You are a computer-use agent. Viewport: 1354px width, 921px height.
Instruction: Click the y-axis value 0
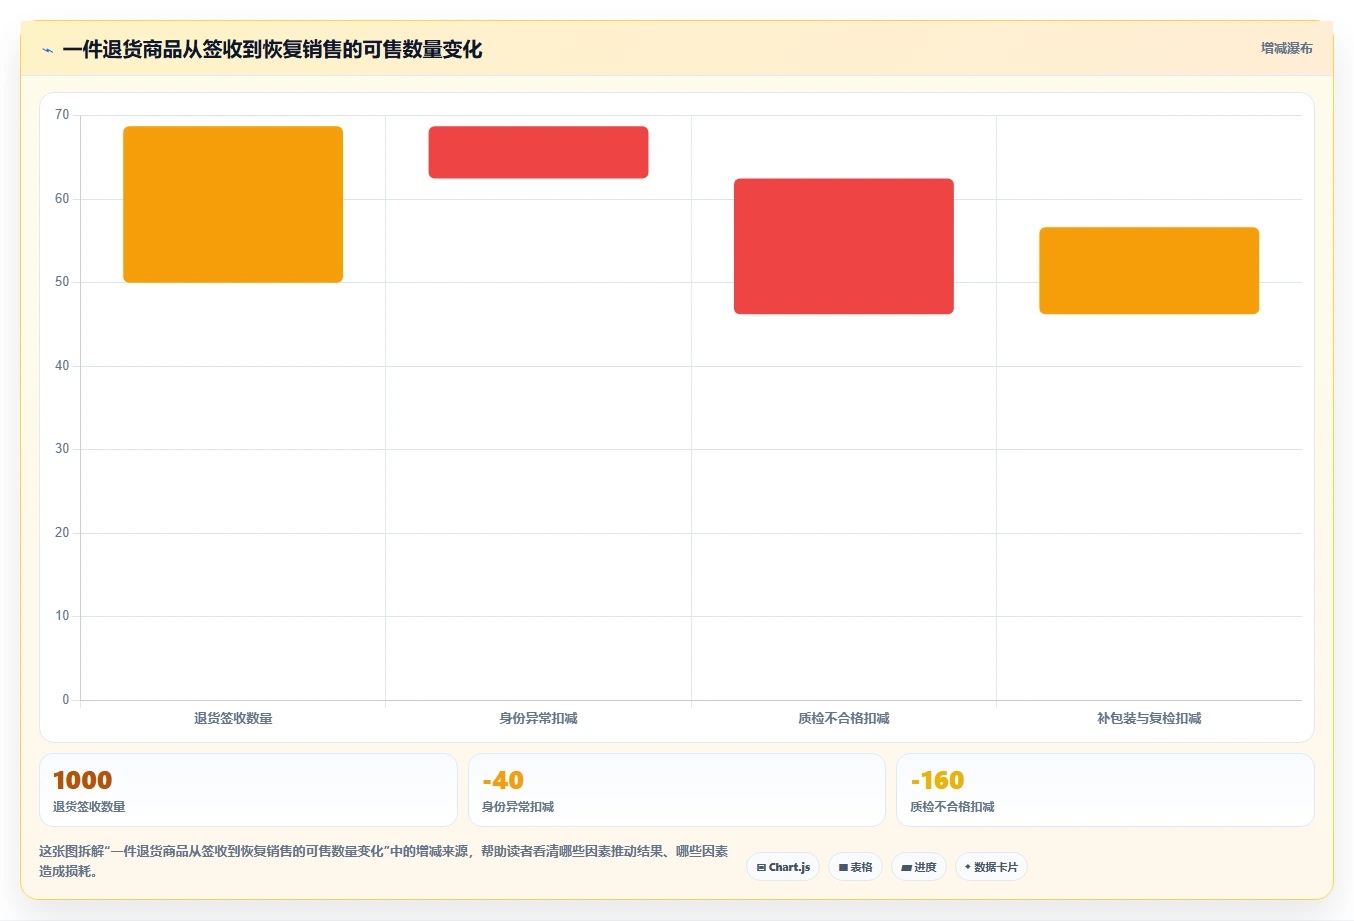click(66, 700)
